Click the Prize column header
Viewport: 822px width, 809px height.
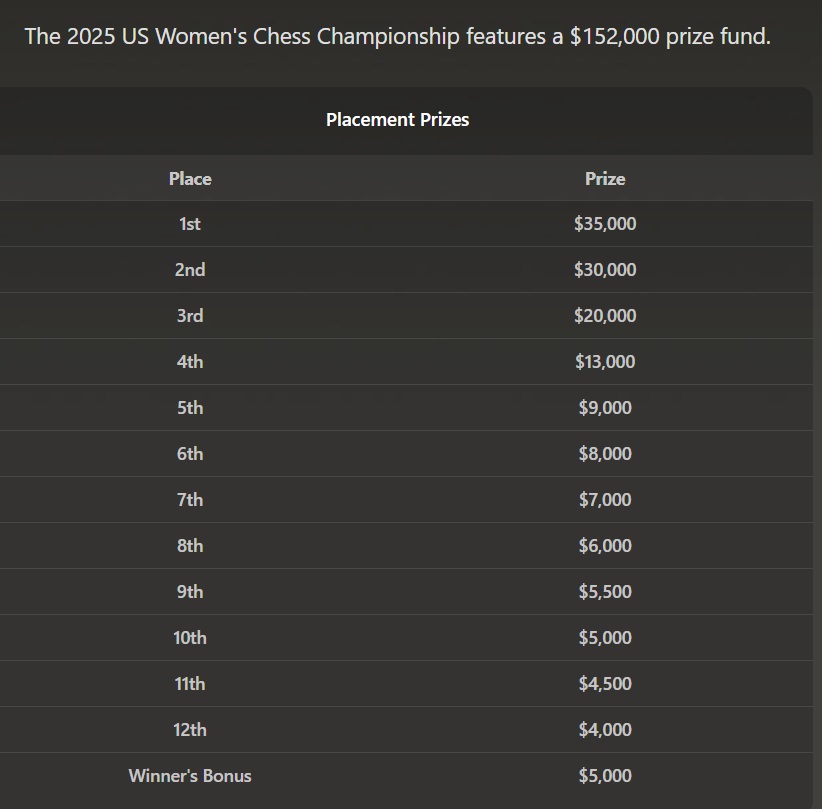point(605,178)
